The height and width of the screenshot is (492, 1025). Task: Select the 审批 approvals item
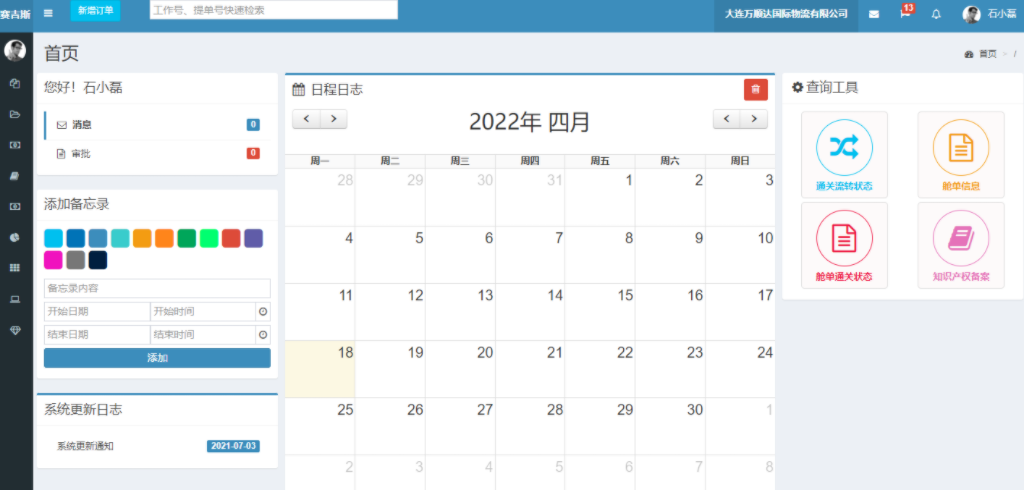tap(80, 154)
